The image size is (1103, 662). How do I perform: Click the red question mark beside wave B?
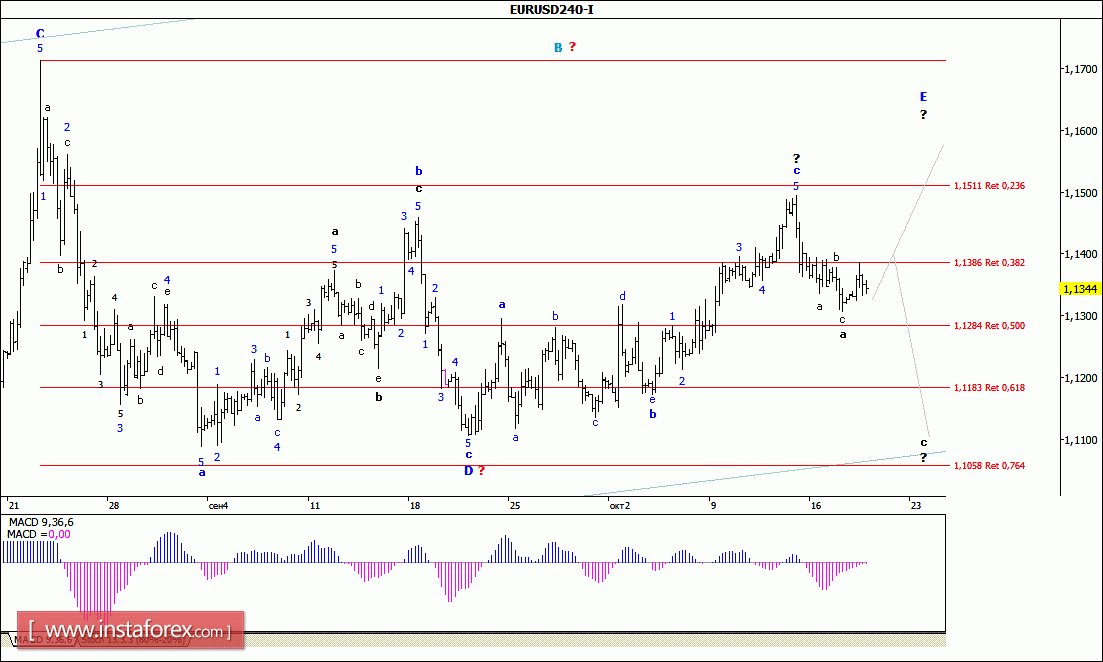click(x=572, y=47)
